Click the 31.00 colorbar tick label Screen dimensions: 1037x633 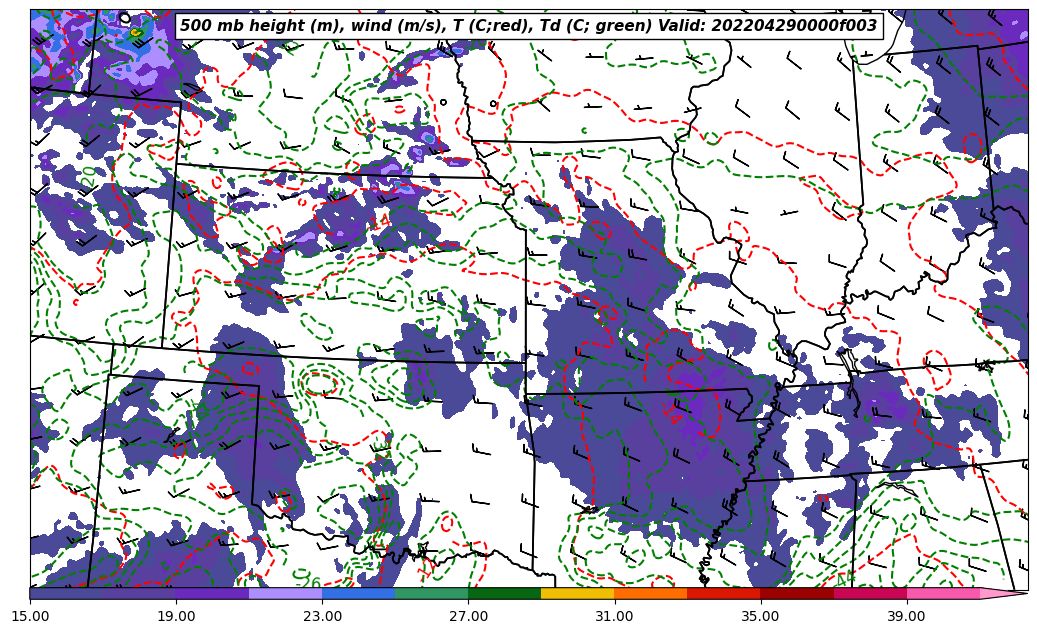click(x=614, y=616)
